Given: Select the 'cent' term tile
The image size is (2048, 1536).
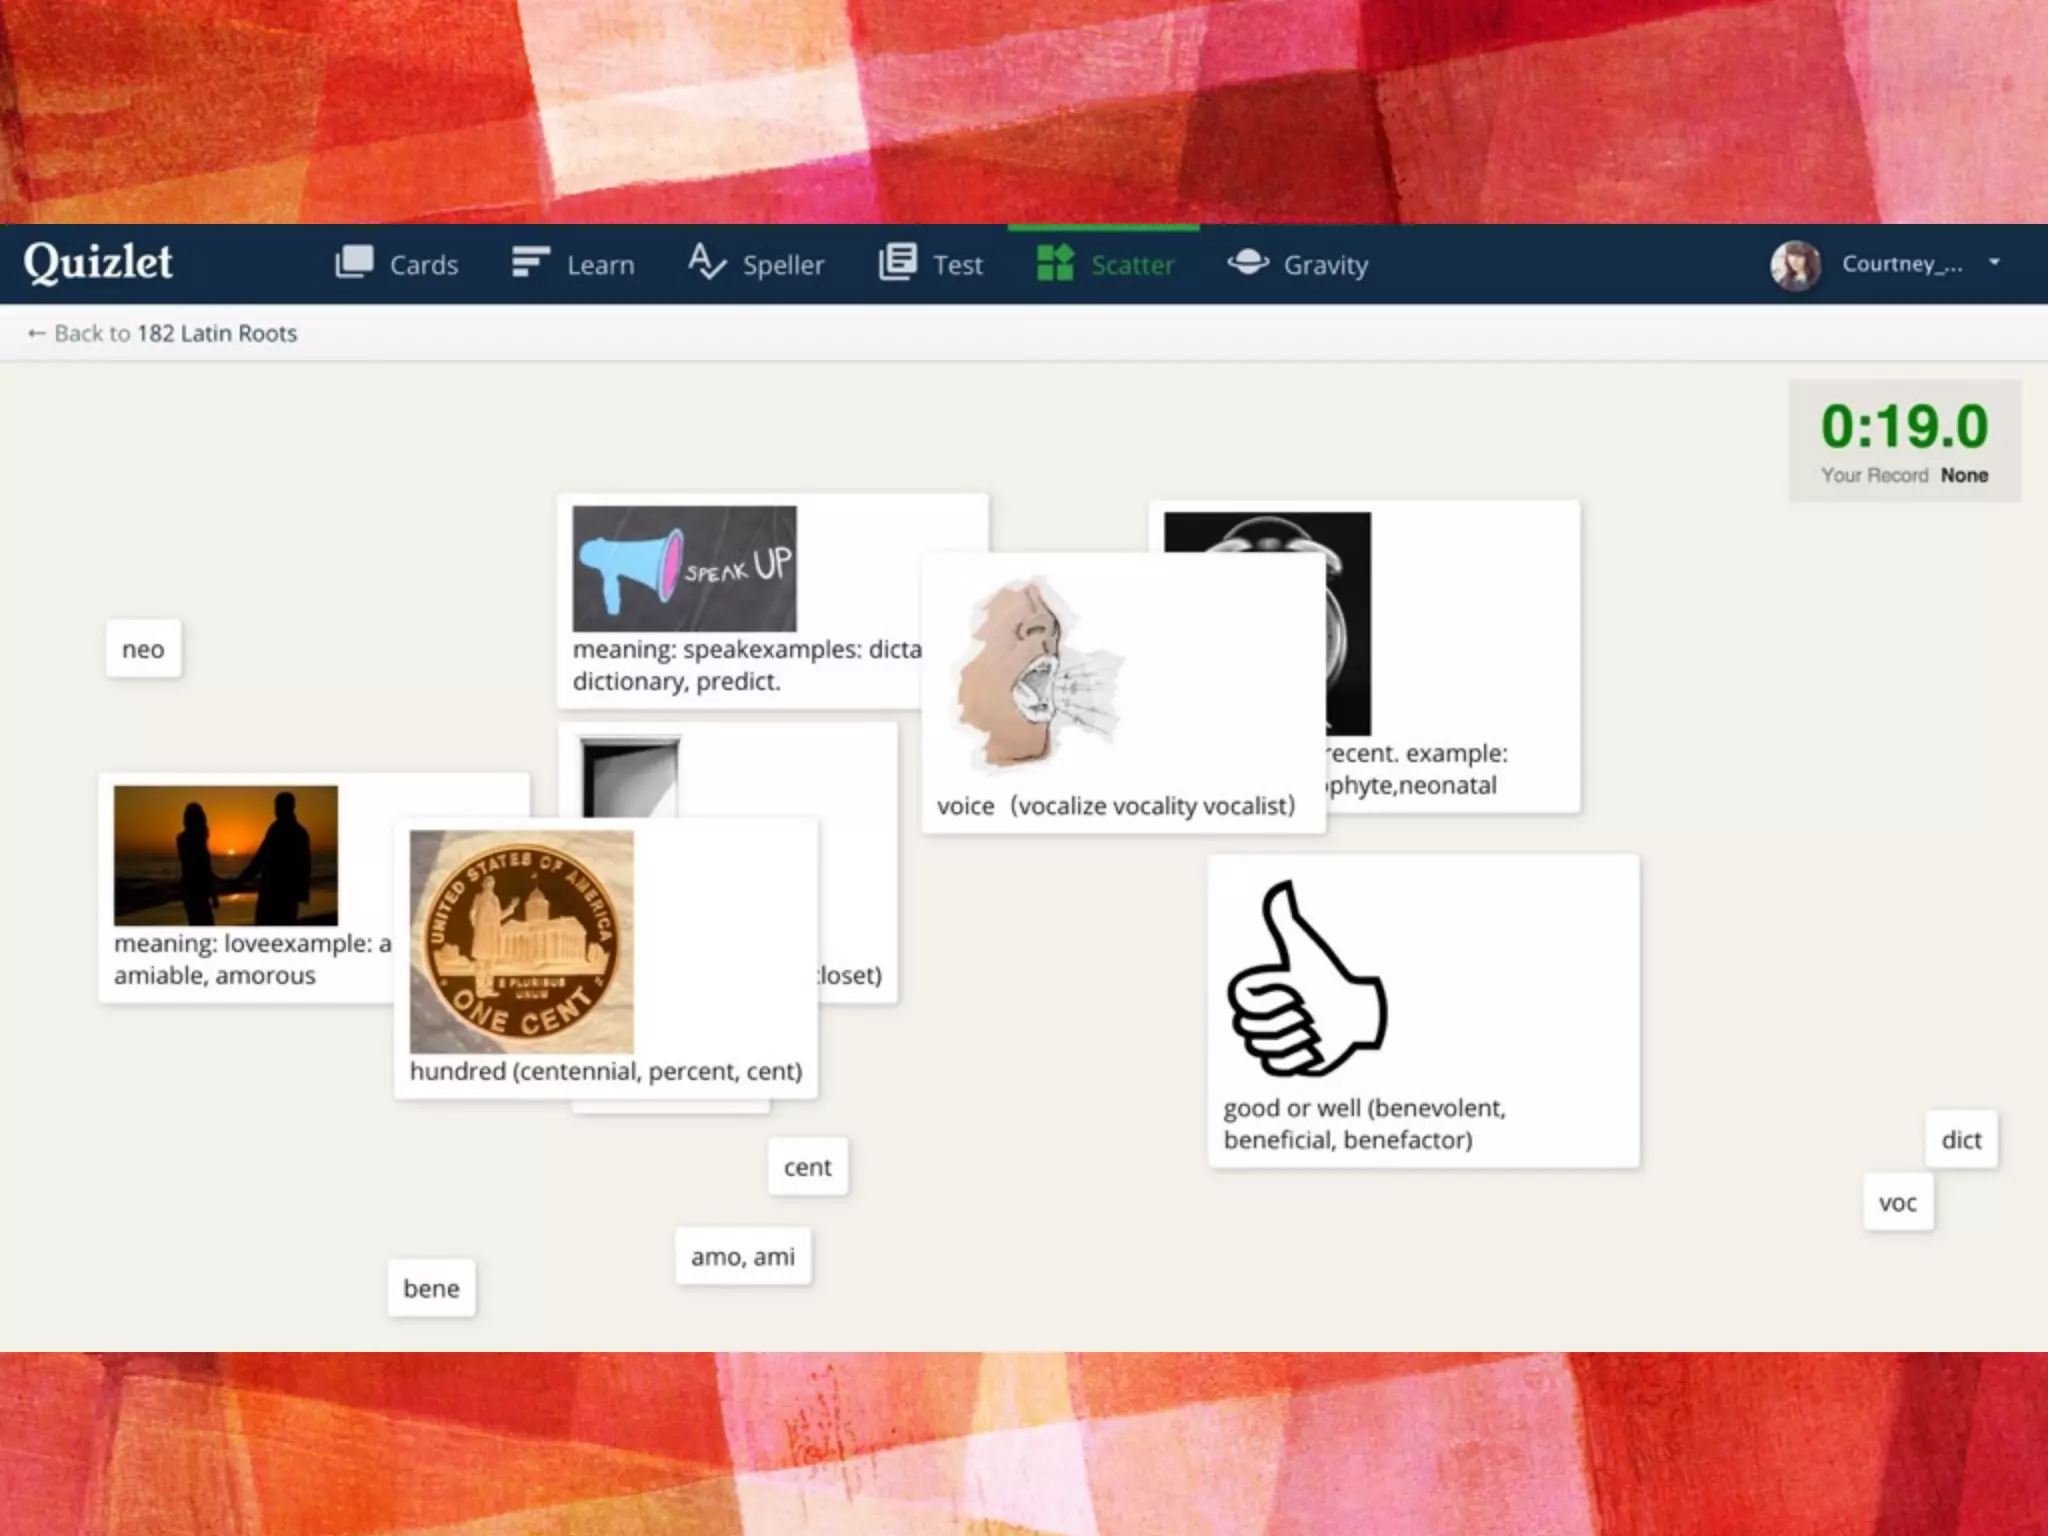Looking at the screenshot, I should tap(807, 1167).
